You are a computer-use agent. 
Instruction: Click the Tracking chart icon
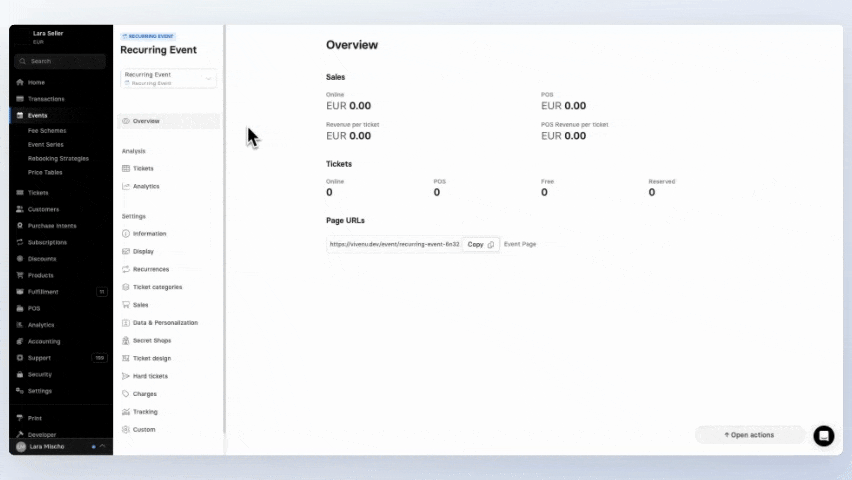[125, 412]
